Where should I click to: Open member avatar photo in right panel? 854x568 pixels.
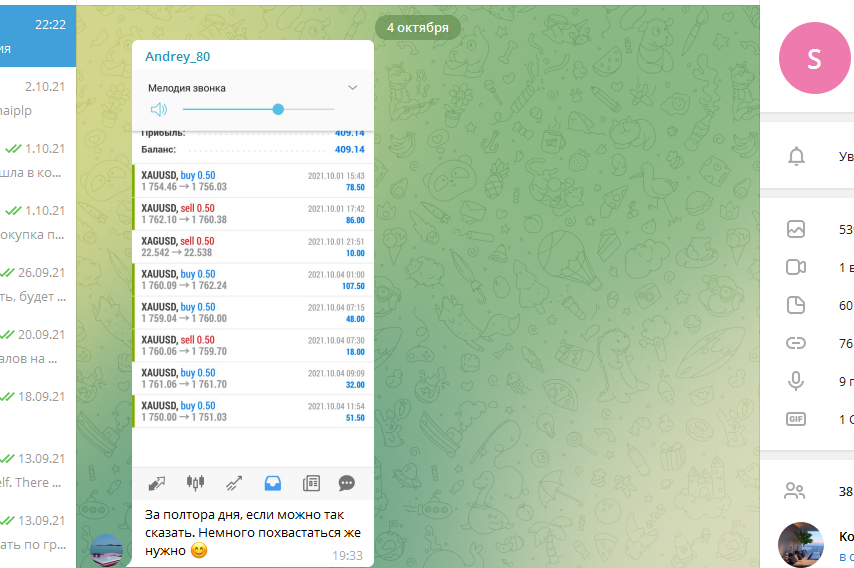[801, 545]
